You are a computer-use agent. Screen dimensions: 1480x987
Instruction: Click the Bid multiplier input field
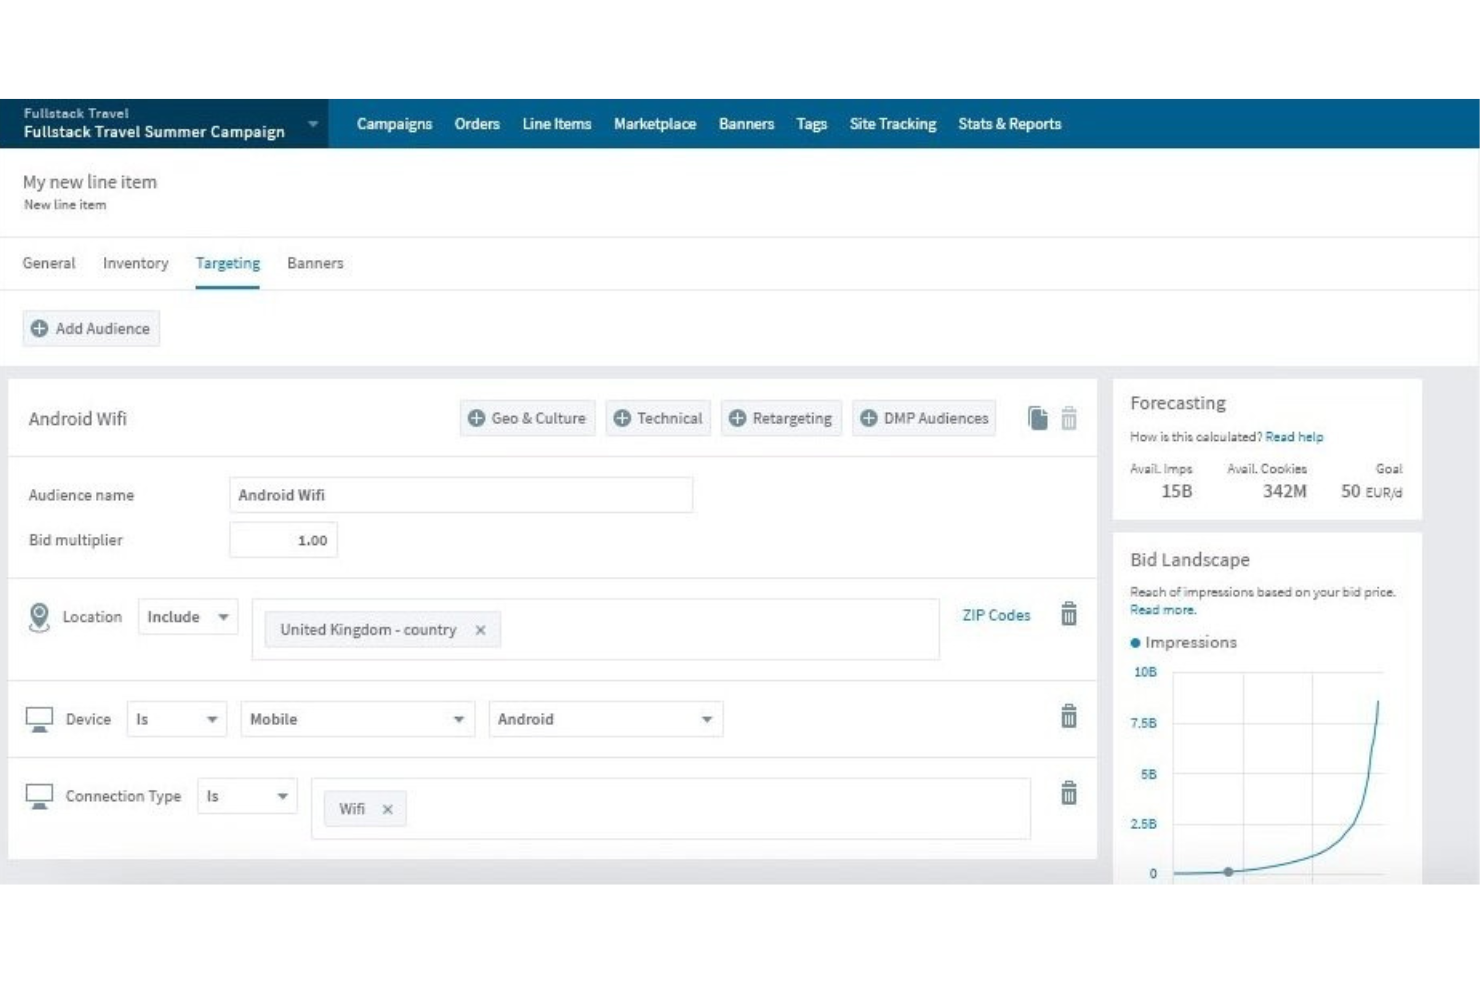[x=284, y=540]
